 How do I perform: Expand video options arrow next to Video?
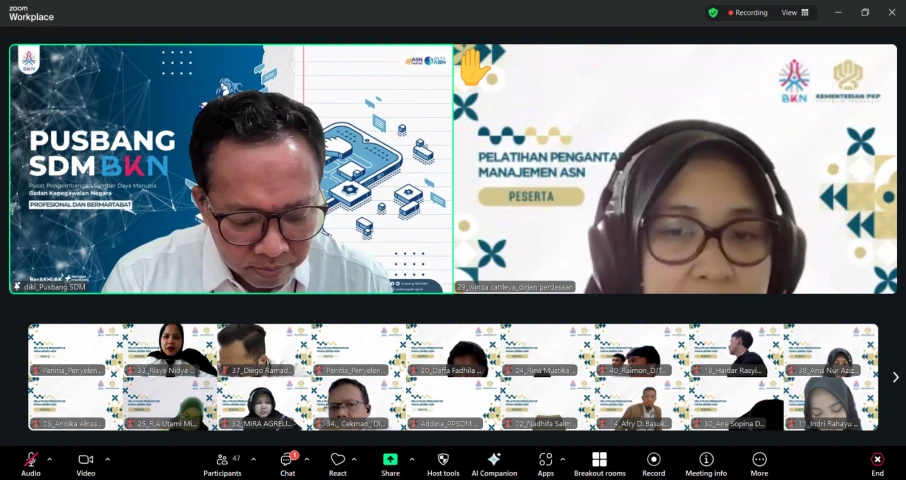(x=107, y=460)
